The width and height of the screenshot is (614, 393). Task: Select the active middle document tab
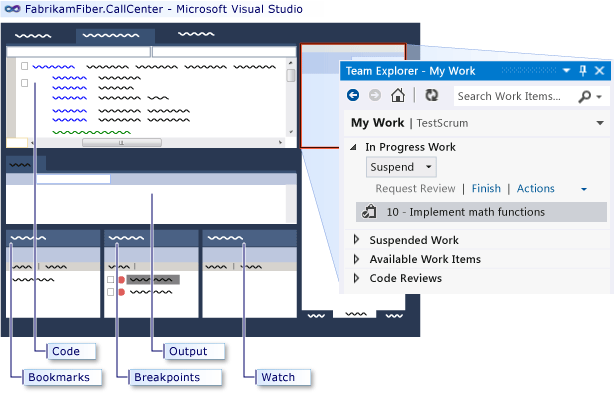[115, 36]
